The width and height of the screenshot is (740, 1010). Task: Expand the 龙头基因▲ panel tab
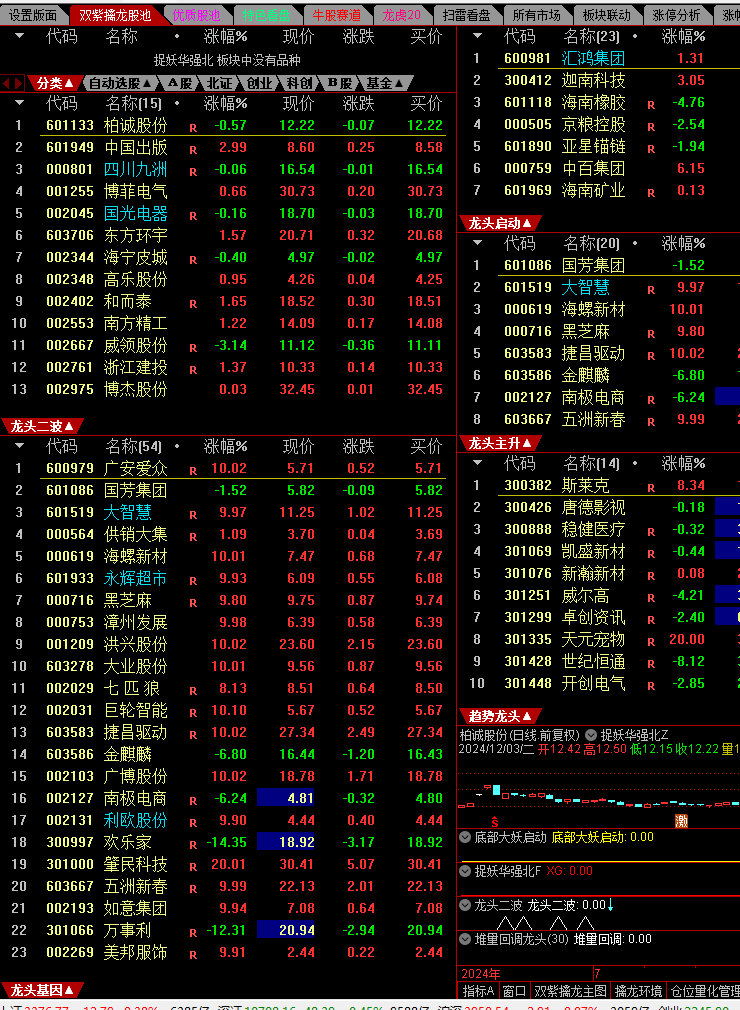click(42, 990)
